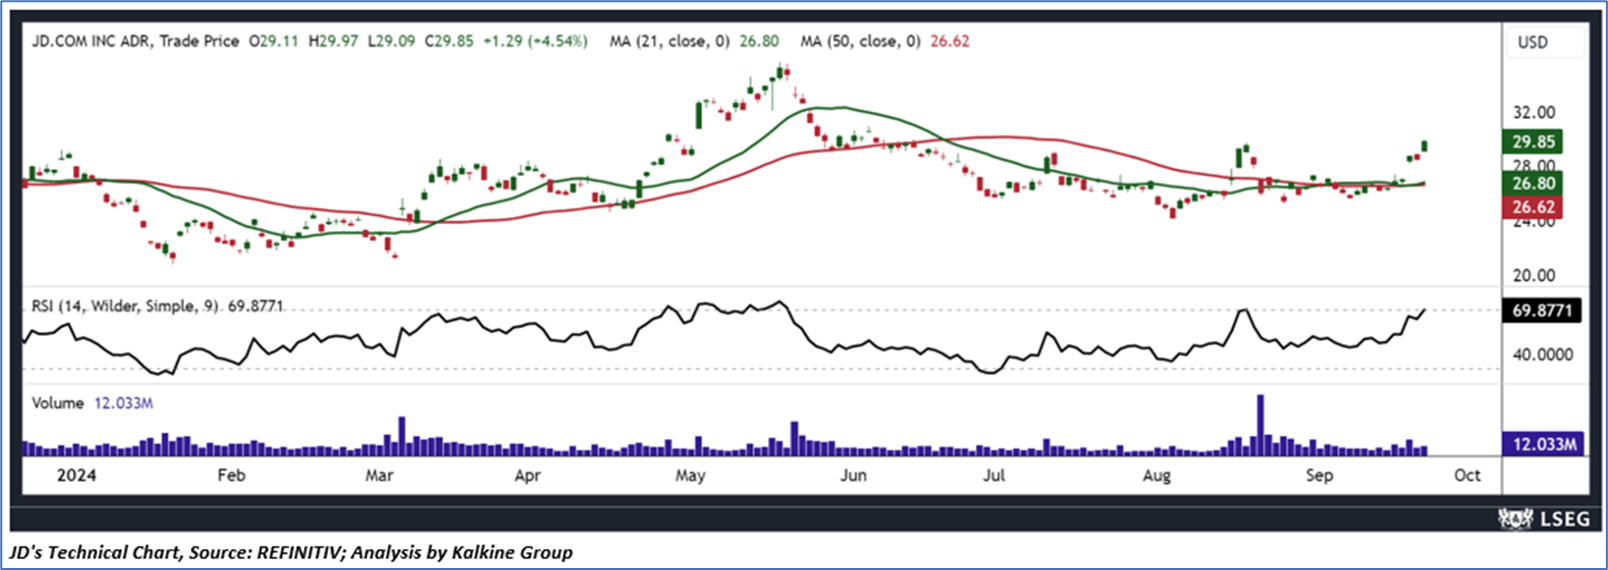Screen dimensions: 1608x570
Task: Select the close price C29.85 value
Action: tap(449, 41)
